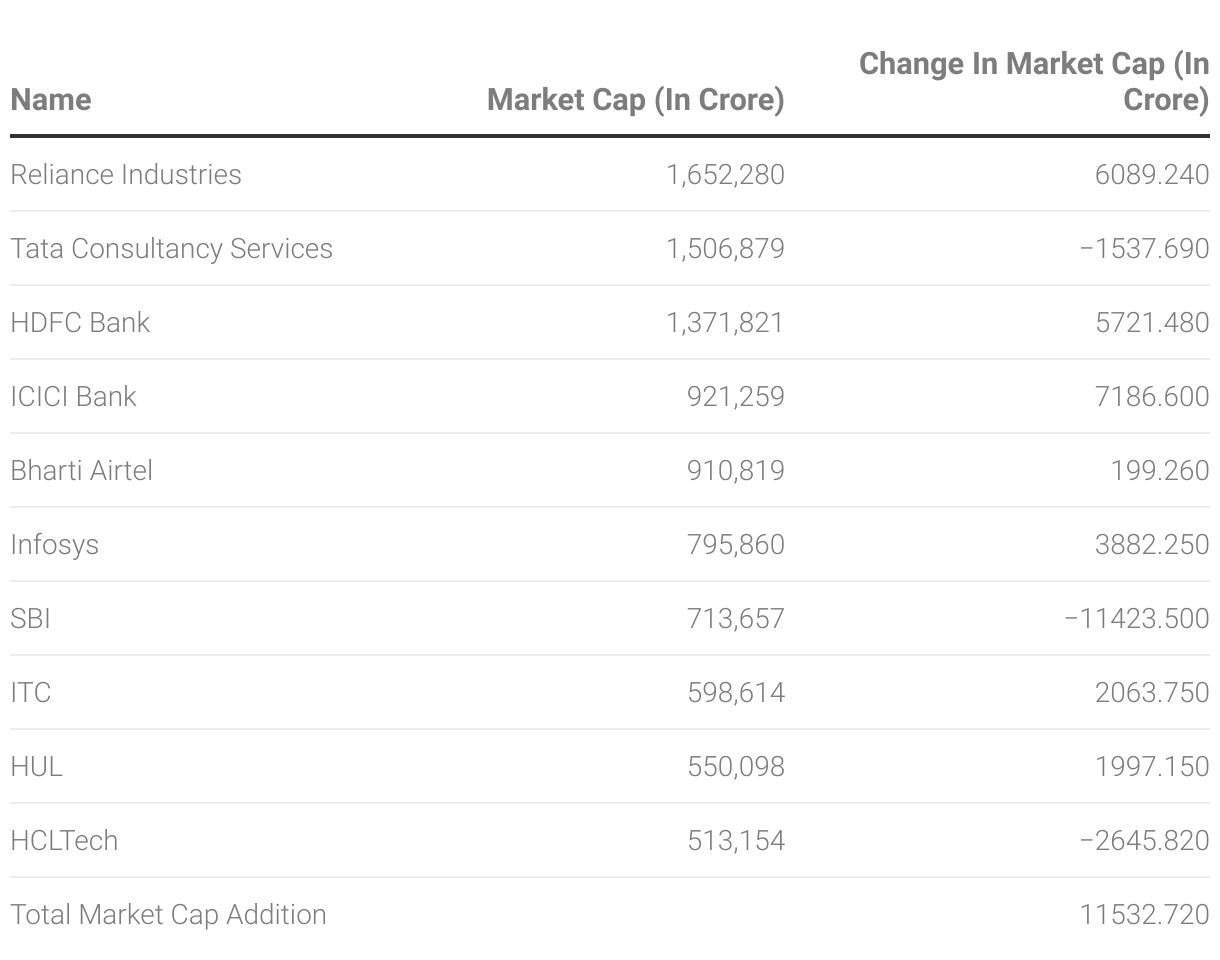Image resolution: width=1220 pixels, height=960 pixels.
Task: Click SBI's change value −11423.500
Action: pos(1136,619)
